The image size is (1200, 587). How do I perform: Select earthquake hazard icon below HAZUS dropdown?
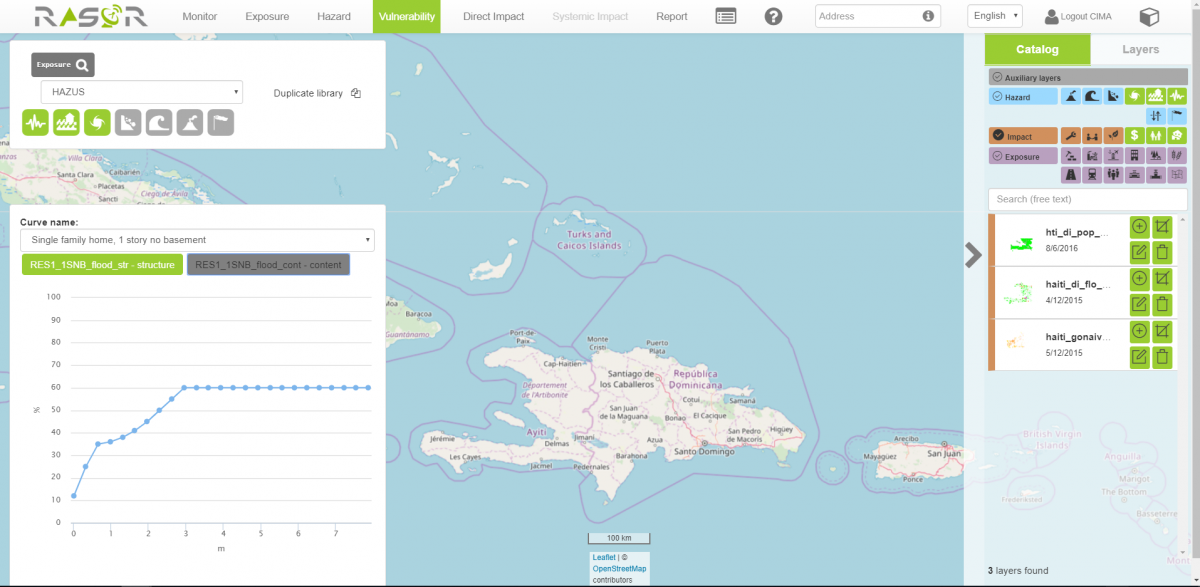point(36,122)
